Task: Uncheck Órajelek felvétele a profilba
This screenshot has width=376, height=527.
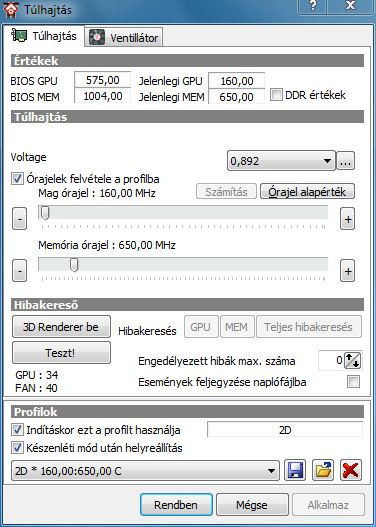Action: (17, 179)
